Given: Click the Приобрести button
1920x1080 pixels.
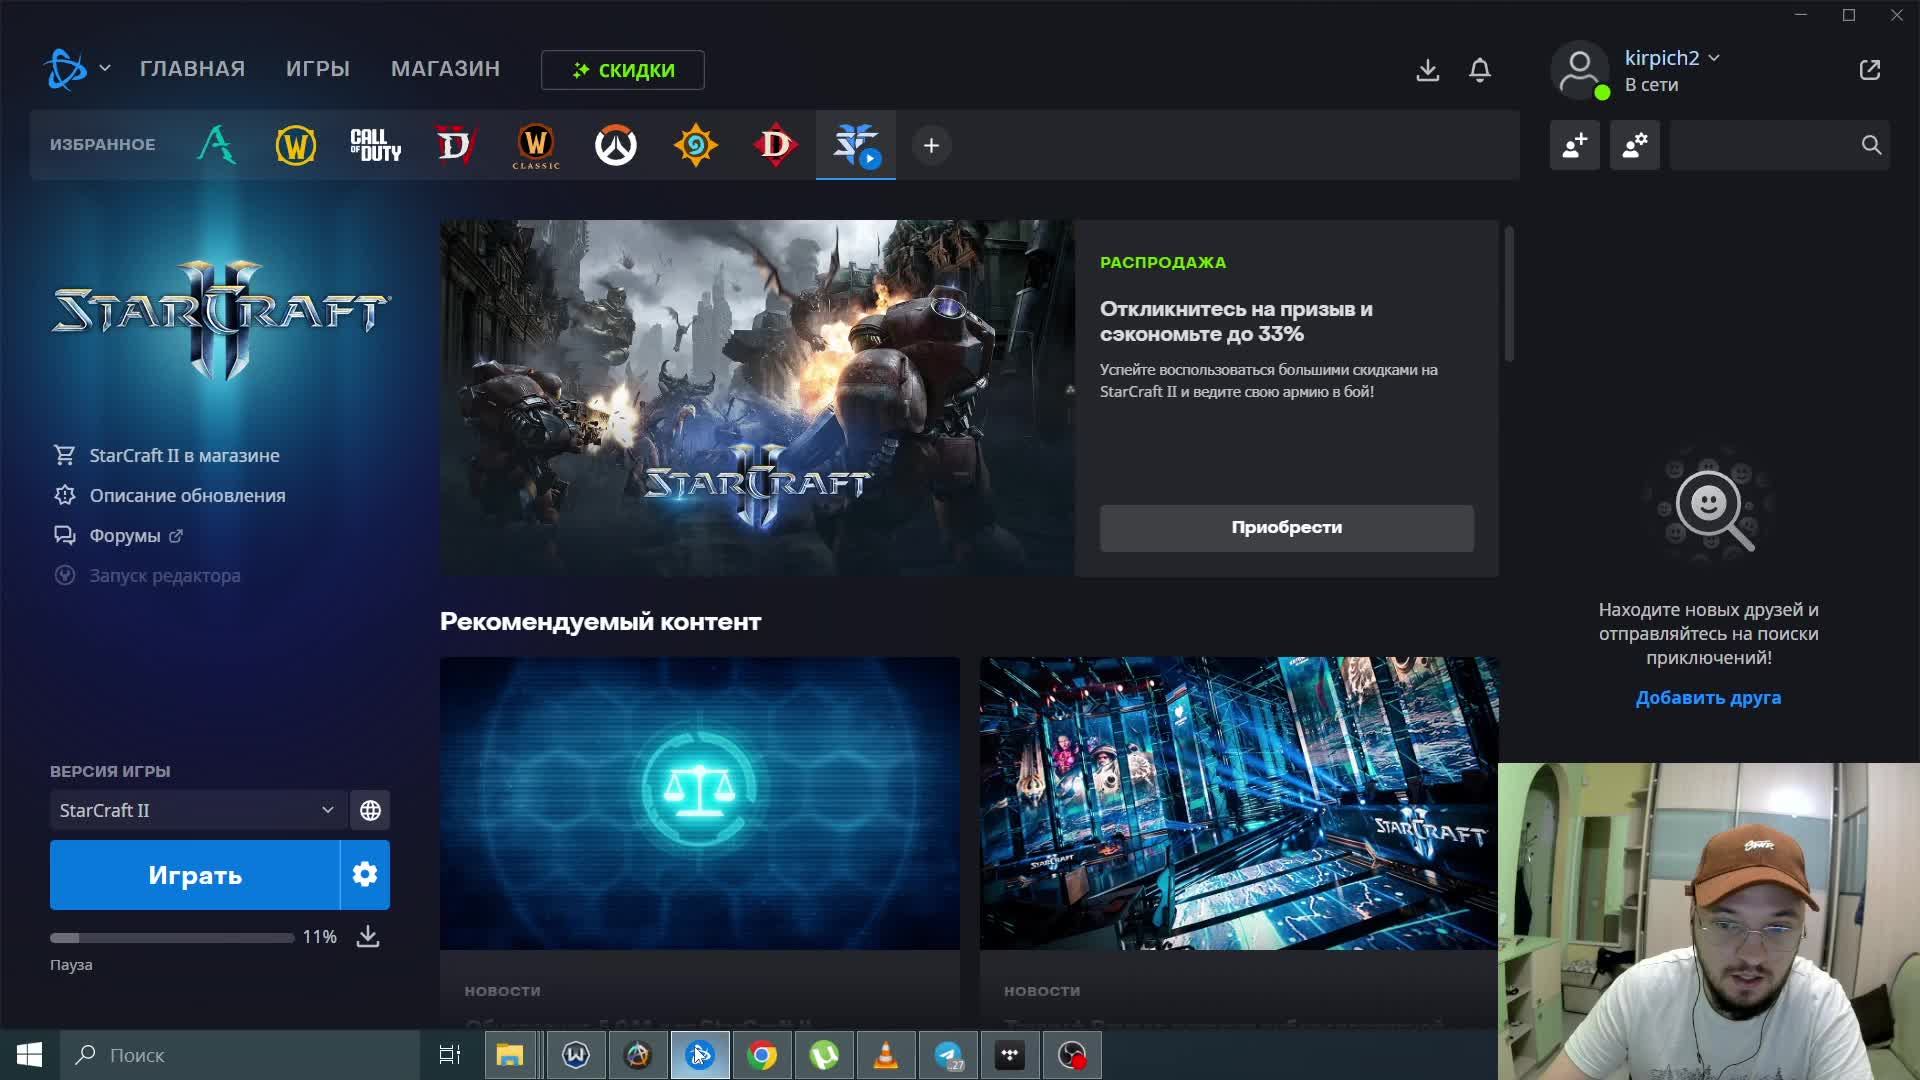Looking at the screenshot, I should pos(1286,527).
